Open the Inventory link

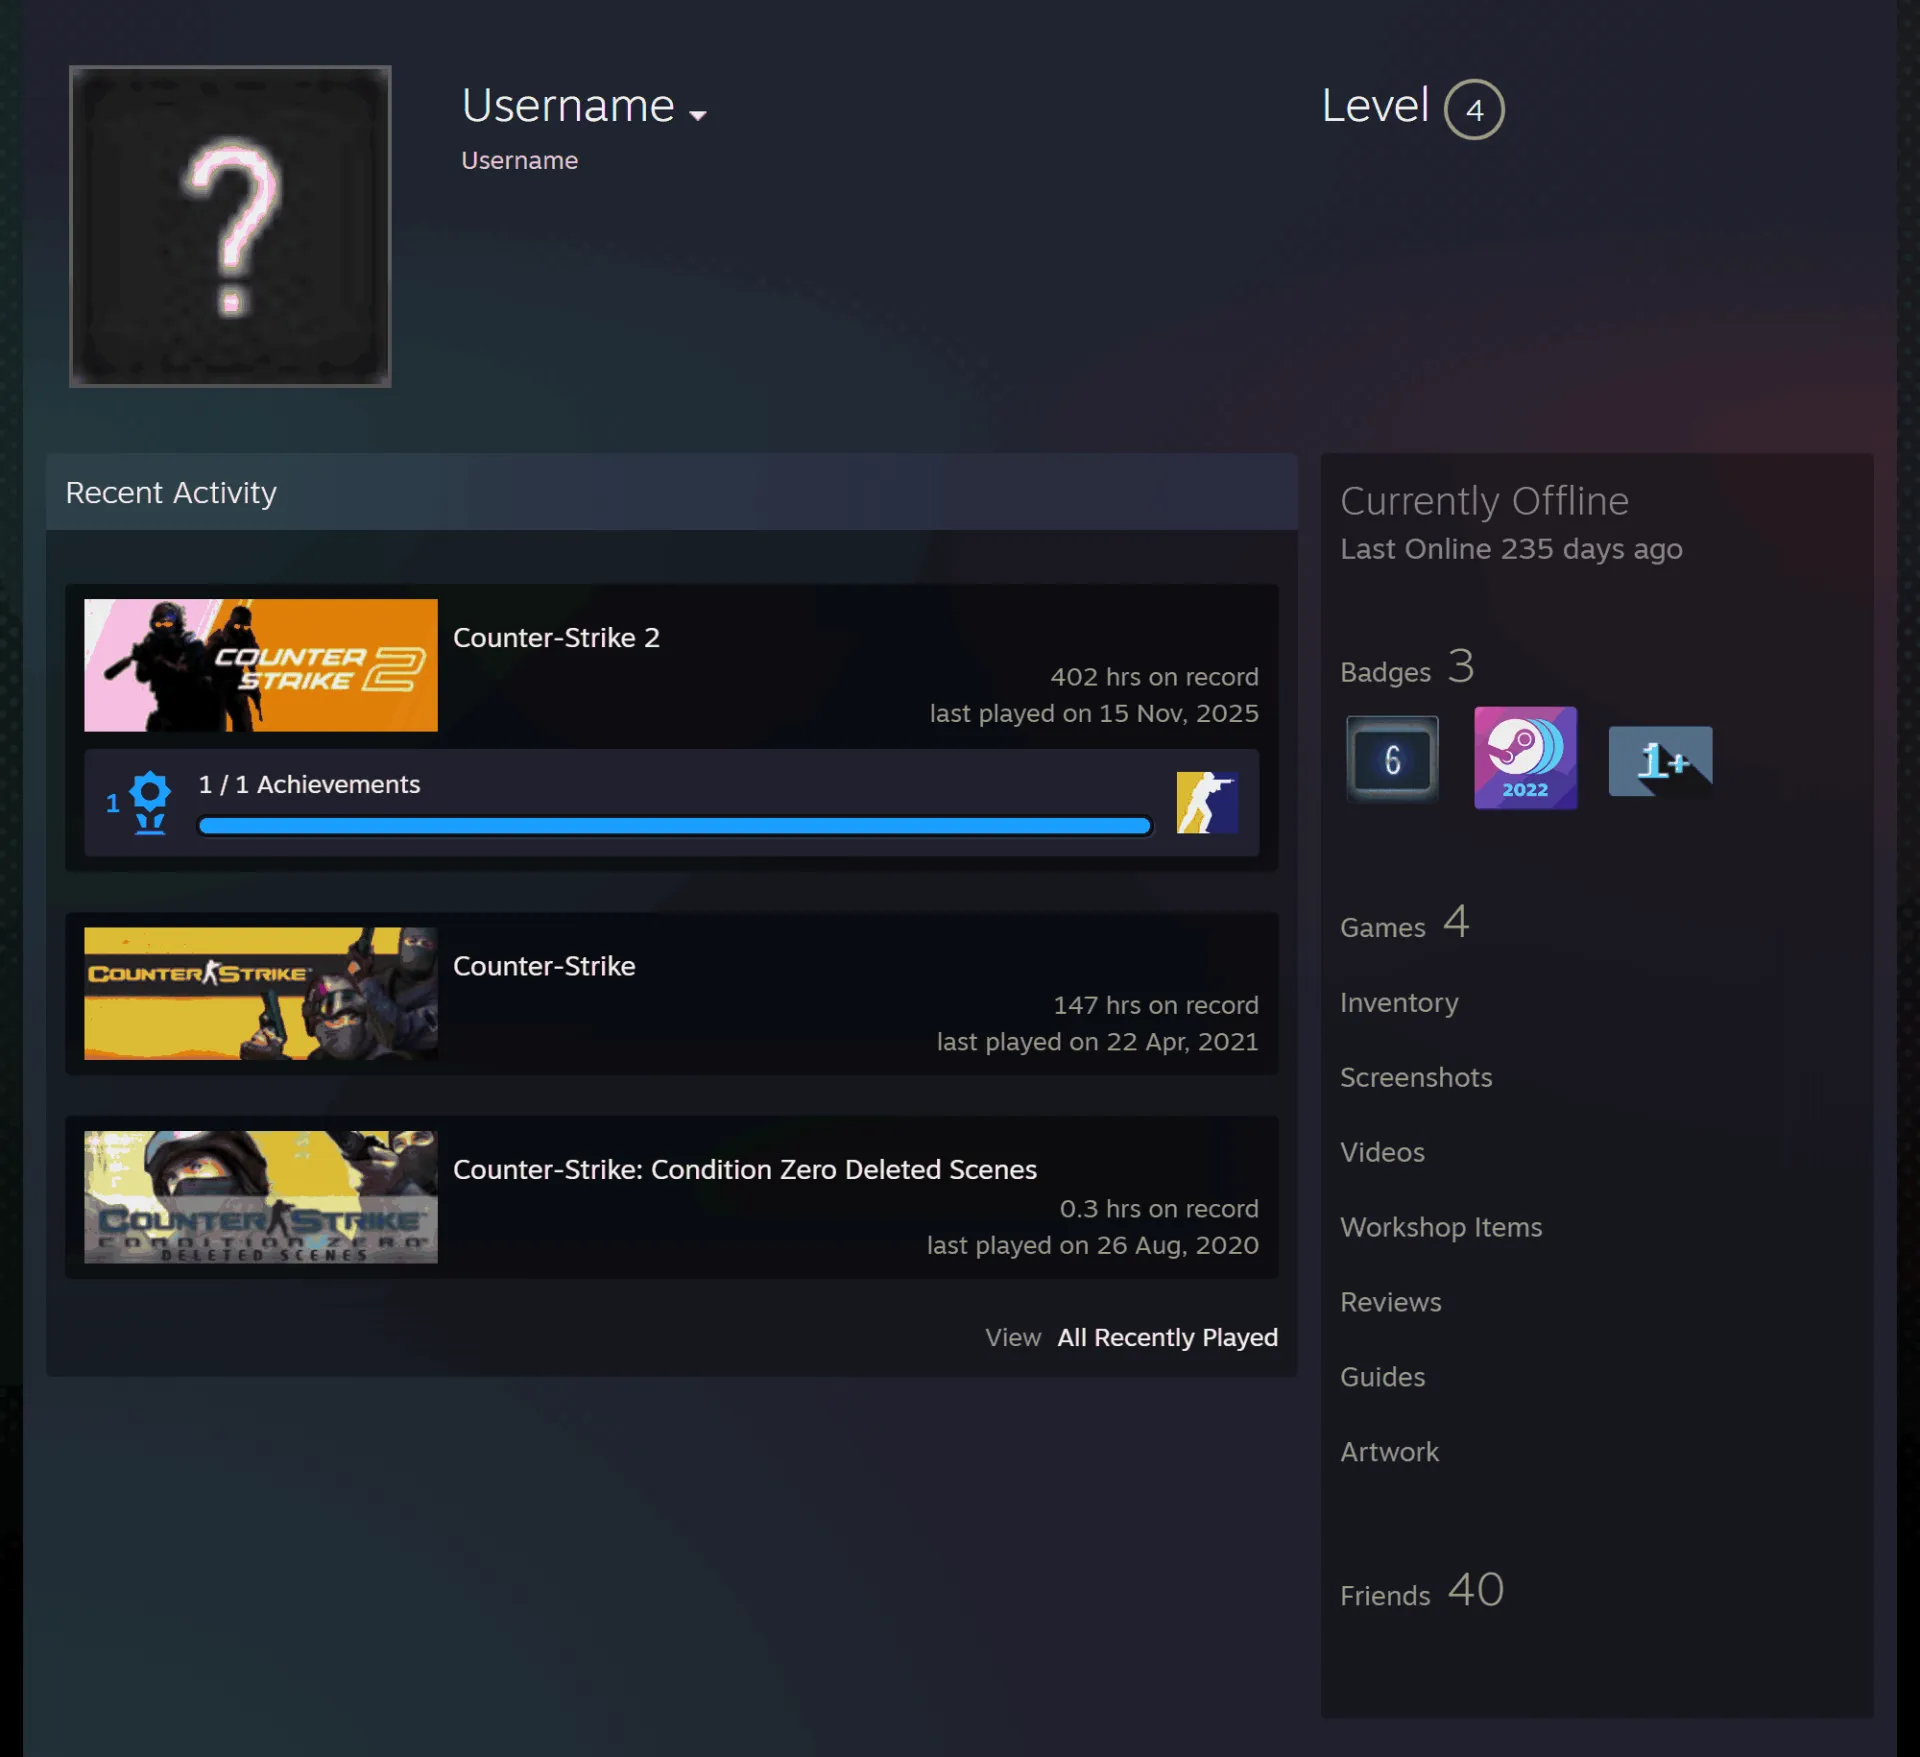[x=1399, y=1002]
